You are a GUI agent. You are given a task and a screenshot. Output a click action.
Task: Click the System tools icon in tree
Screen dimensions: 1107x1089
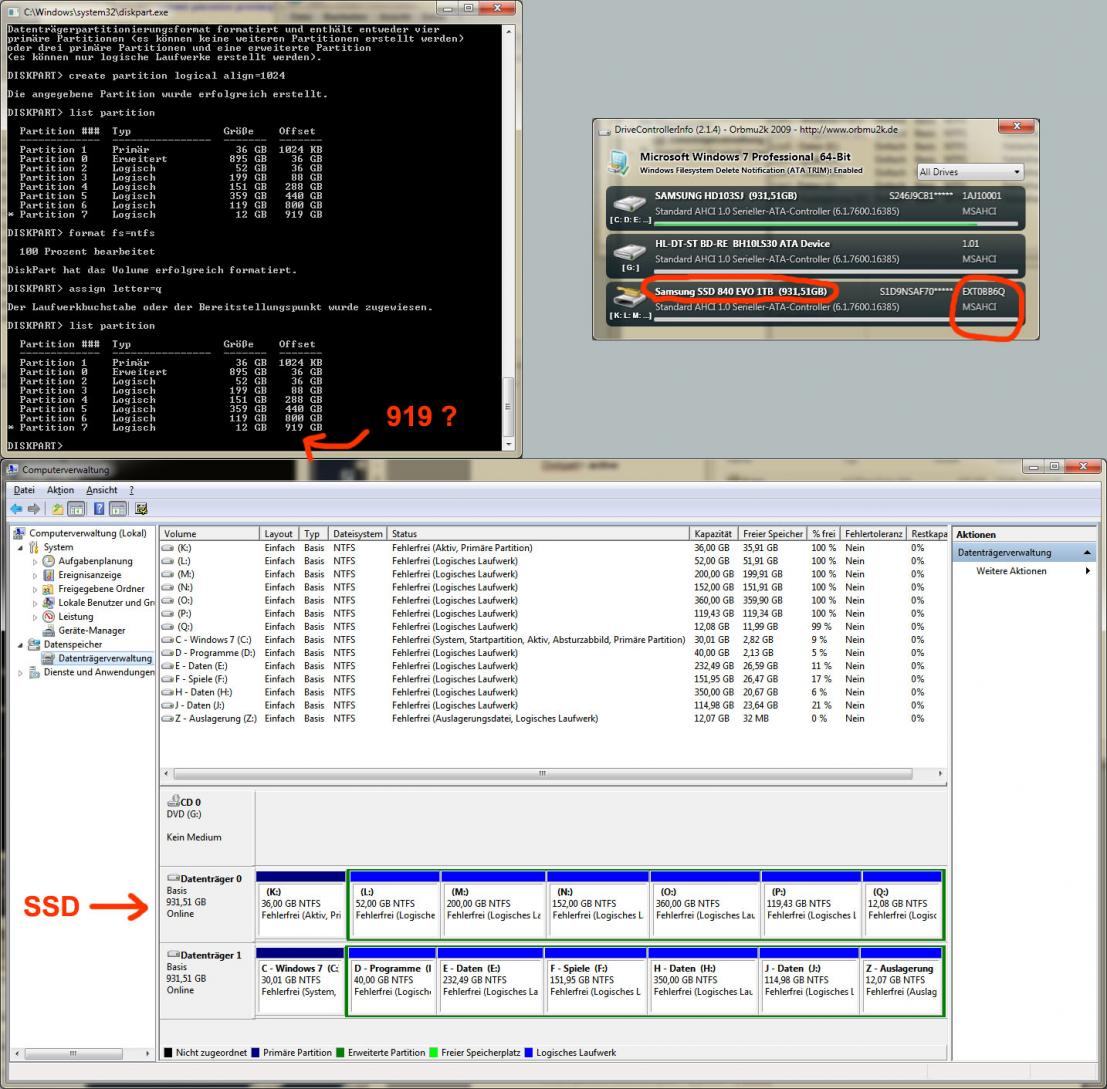33,547
